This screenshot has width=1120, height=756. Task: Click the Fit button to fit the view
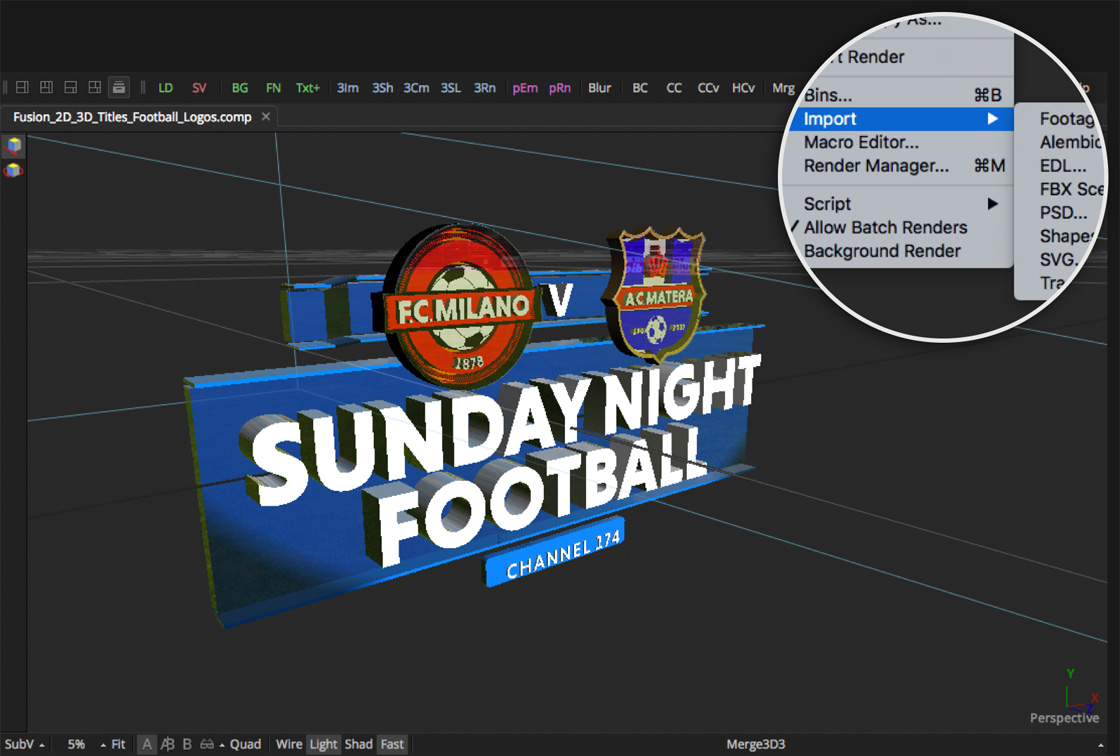coord(118,744)
